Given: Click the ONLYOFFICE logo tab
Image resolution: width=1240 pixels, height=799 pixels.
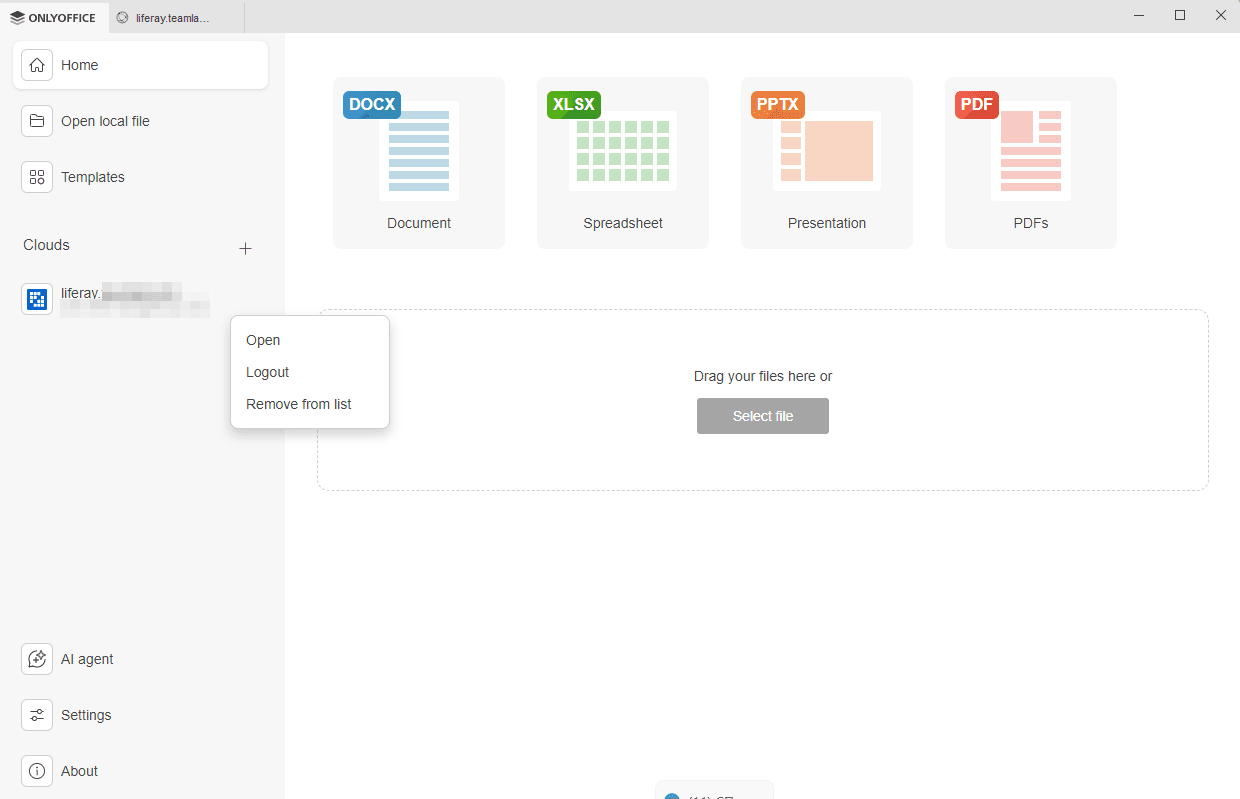Looking at the screenshot, I should click(53, 17).
